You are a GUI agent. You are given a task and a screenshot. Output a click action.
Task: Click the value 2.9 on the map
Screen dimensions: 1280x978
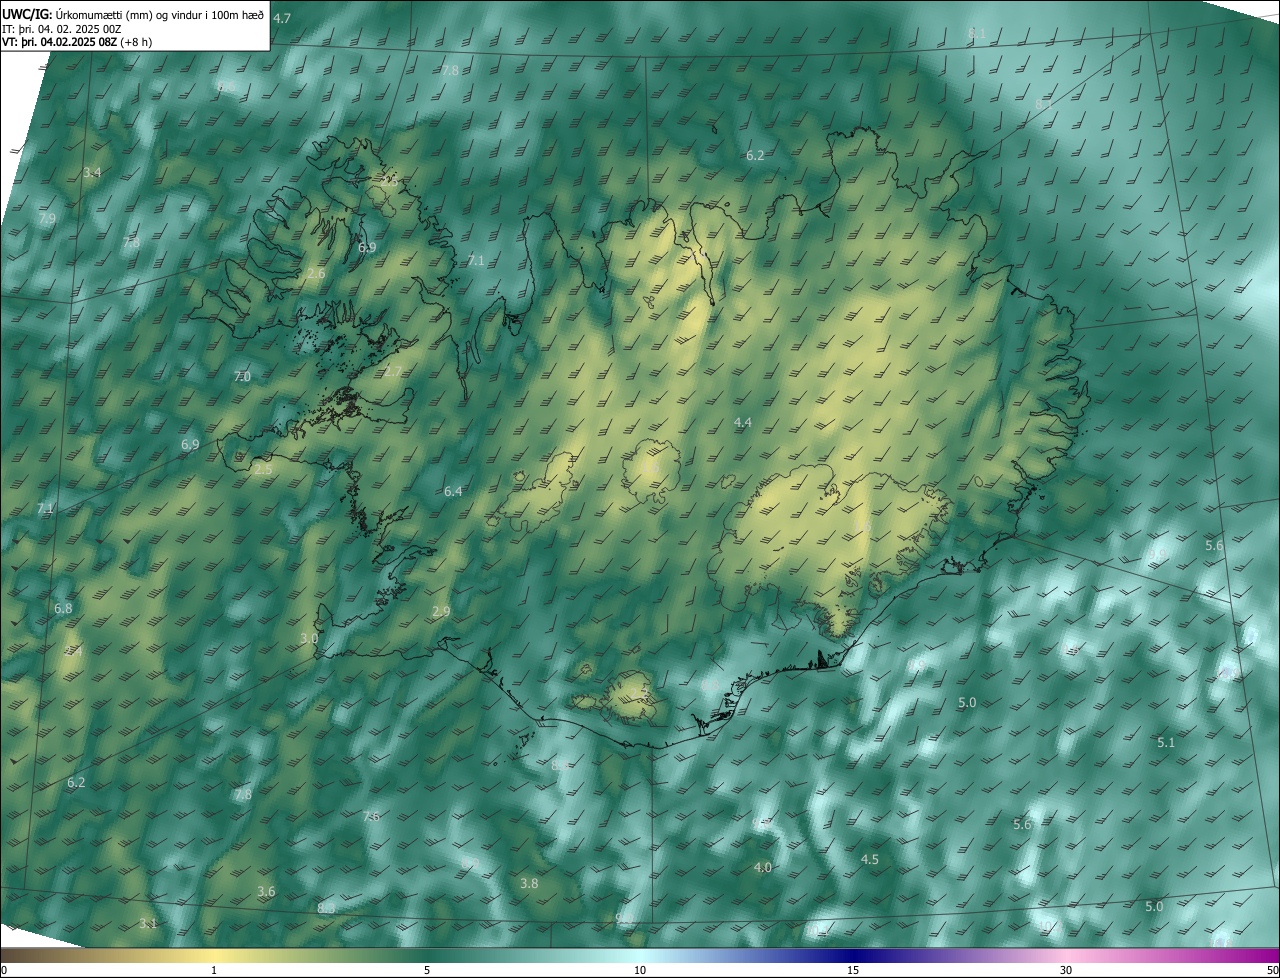pyautogui.click(x=441, y=611)
